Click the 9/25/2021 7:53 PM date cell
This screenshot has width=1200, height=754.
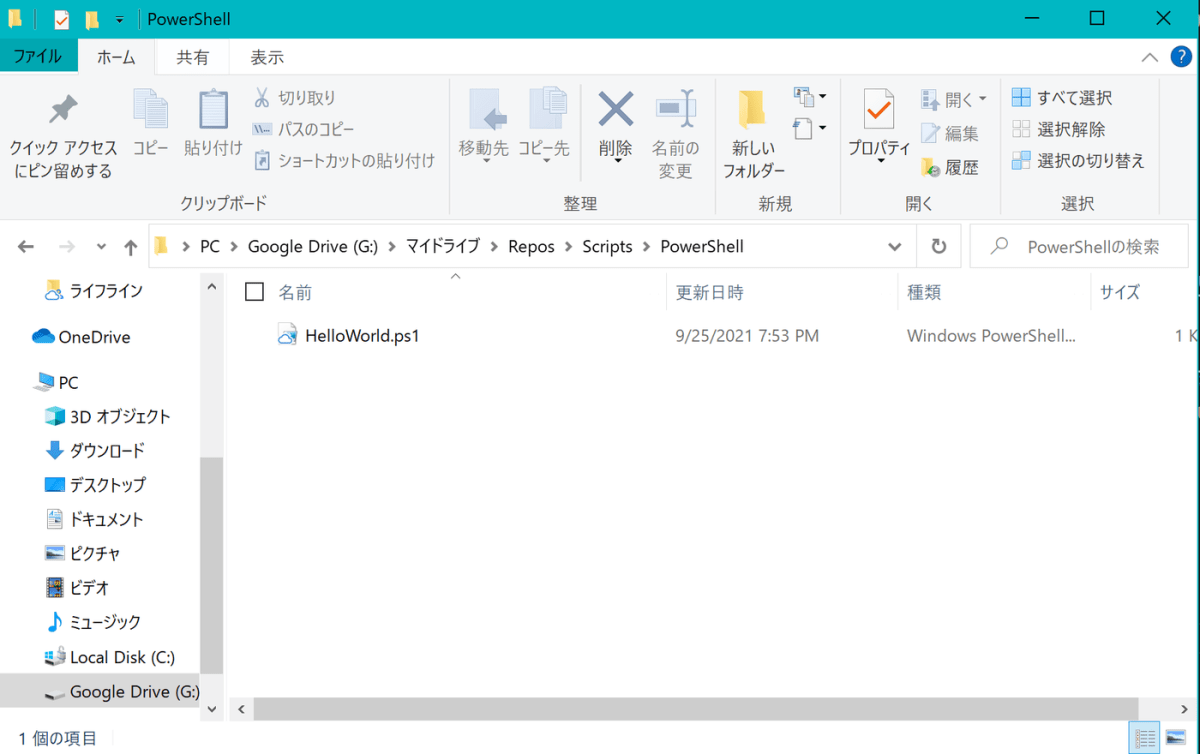[747, 336]
